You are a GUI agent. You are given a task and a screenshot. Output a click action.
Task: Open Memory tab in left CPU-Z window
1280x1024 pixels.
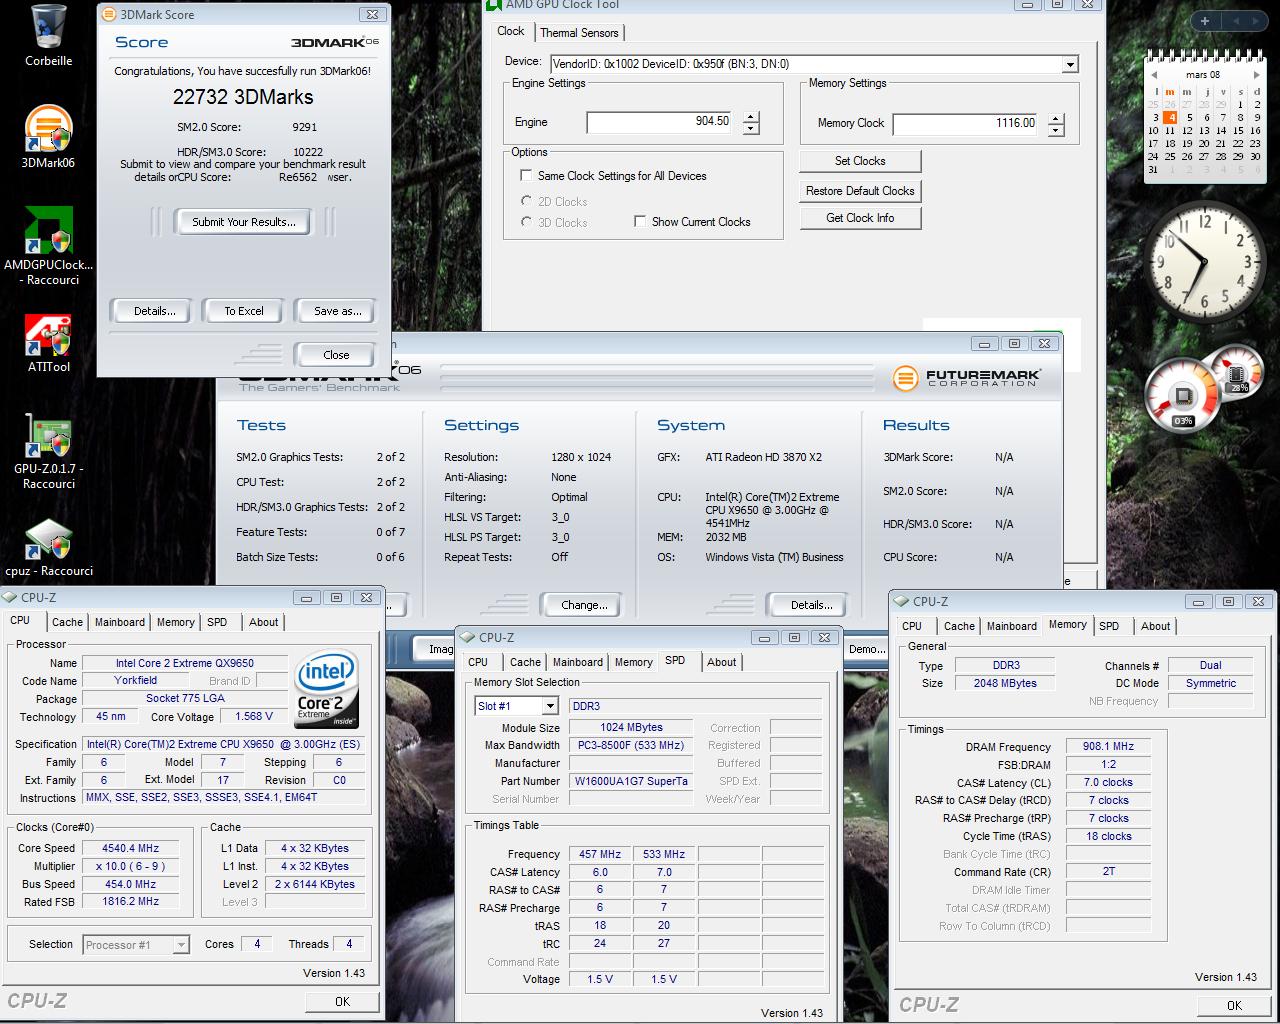[x=176, y=622]
